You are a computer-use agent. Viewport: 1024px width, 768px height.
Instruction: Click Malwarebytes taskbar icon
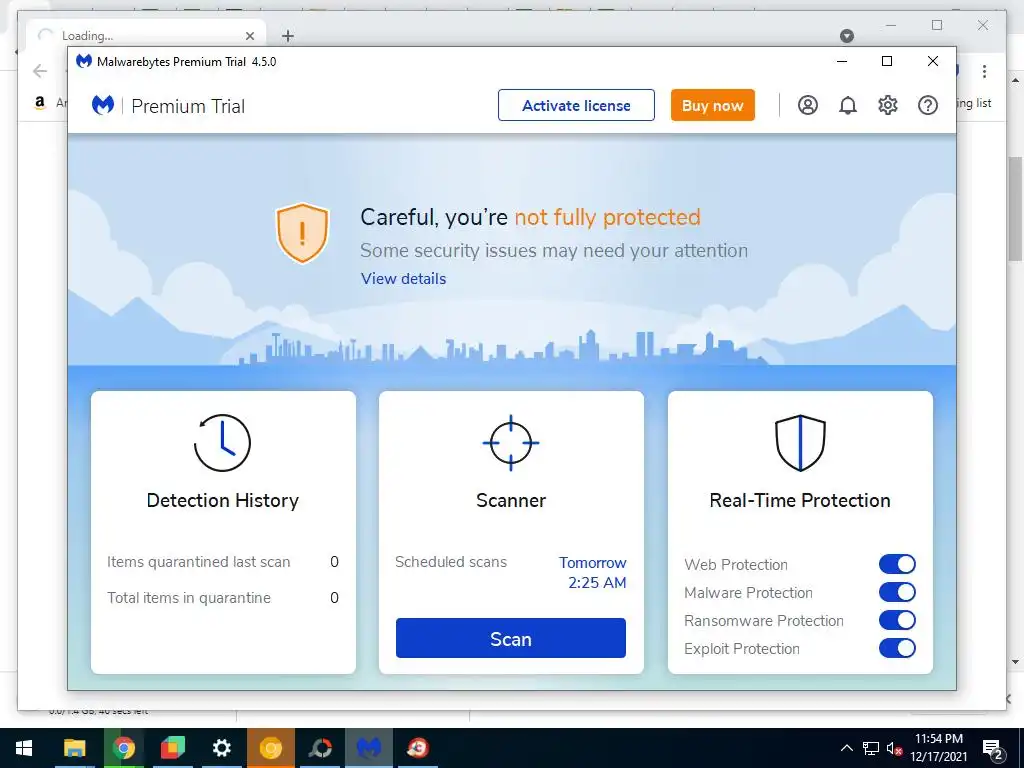click(x=369, y=748)
